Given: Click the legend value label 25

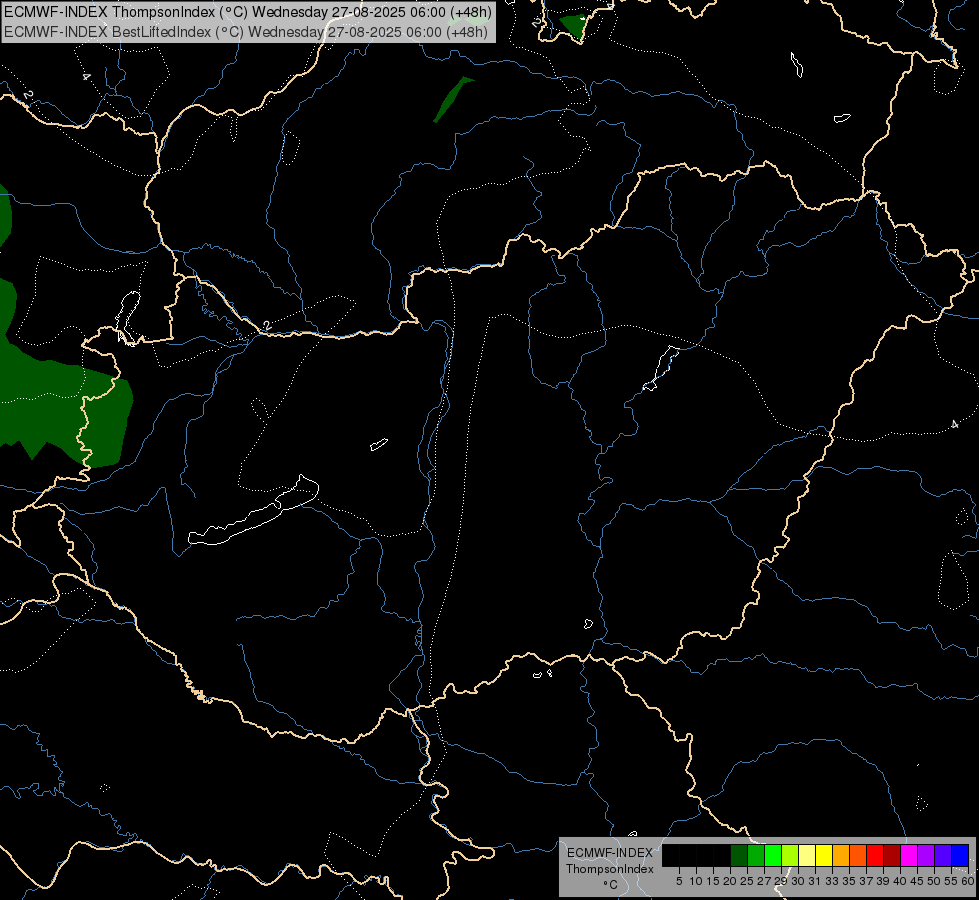Looking at the screenshot, I should coord(746,881).
